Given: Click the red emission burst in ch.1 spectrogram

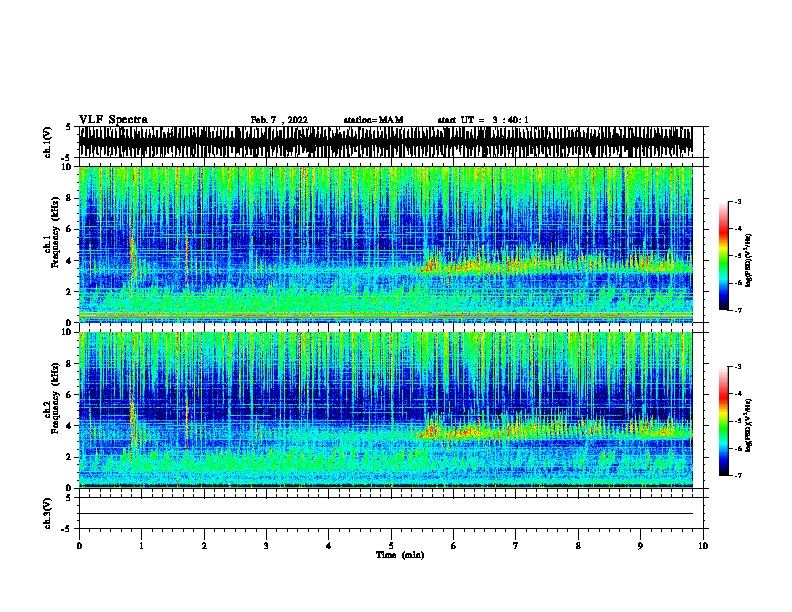Looking at the screenshot, I should pyautogui.click(x=432, y=265).
